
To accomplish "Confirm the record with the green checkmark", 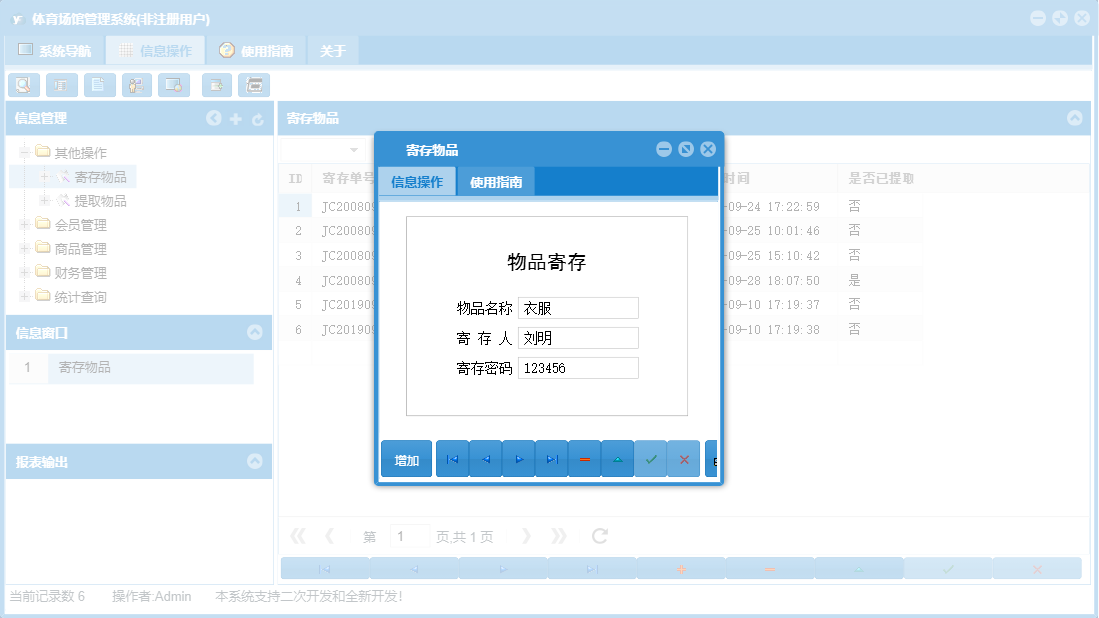I will click(x=651, y=459).
